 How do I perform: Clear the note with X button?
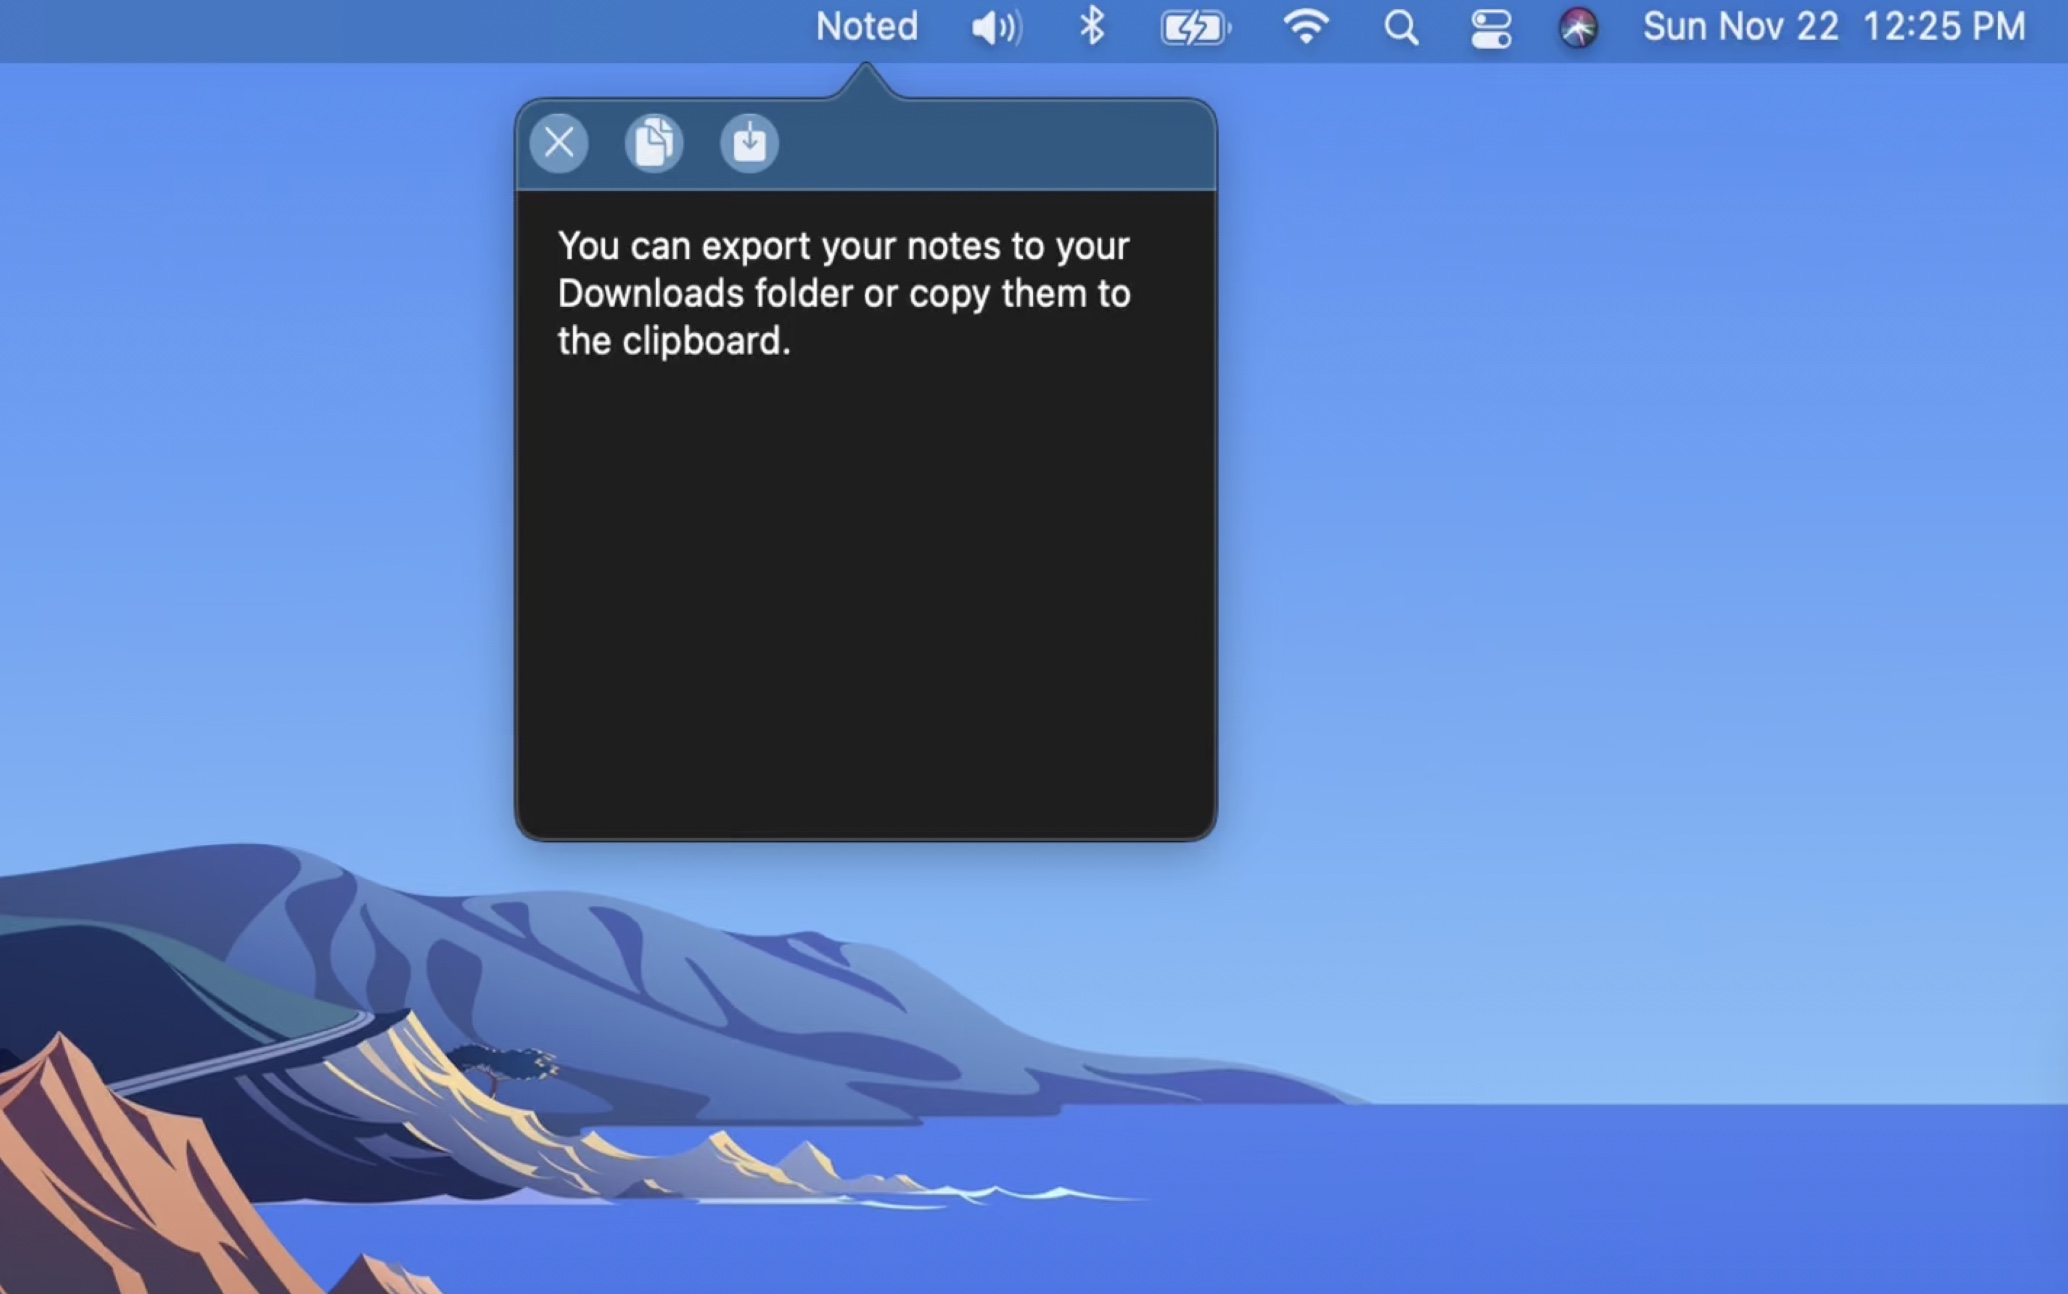[x=559, y=143]
